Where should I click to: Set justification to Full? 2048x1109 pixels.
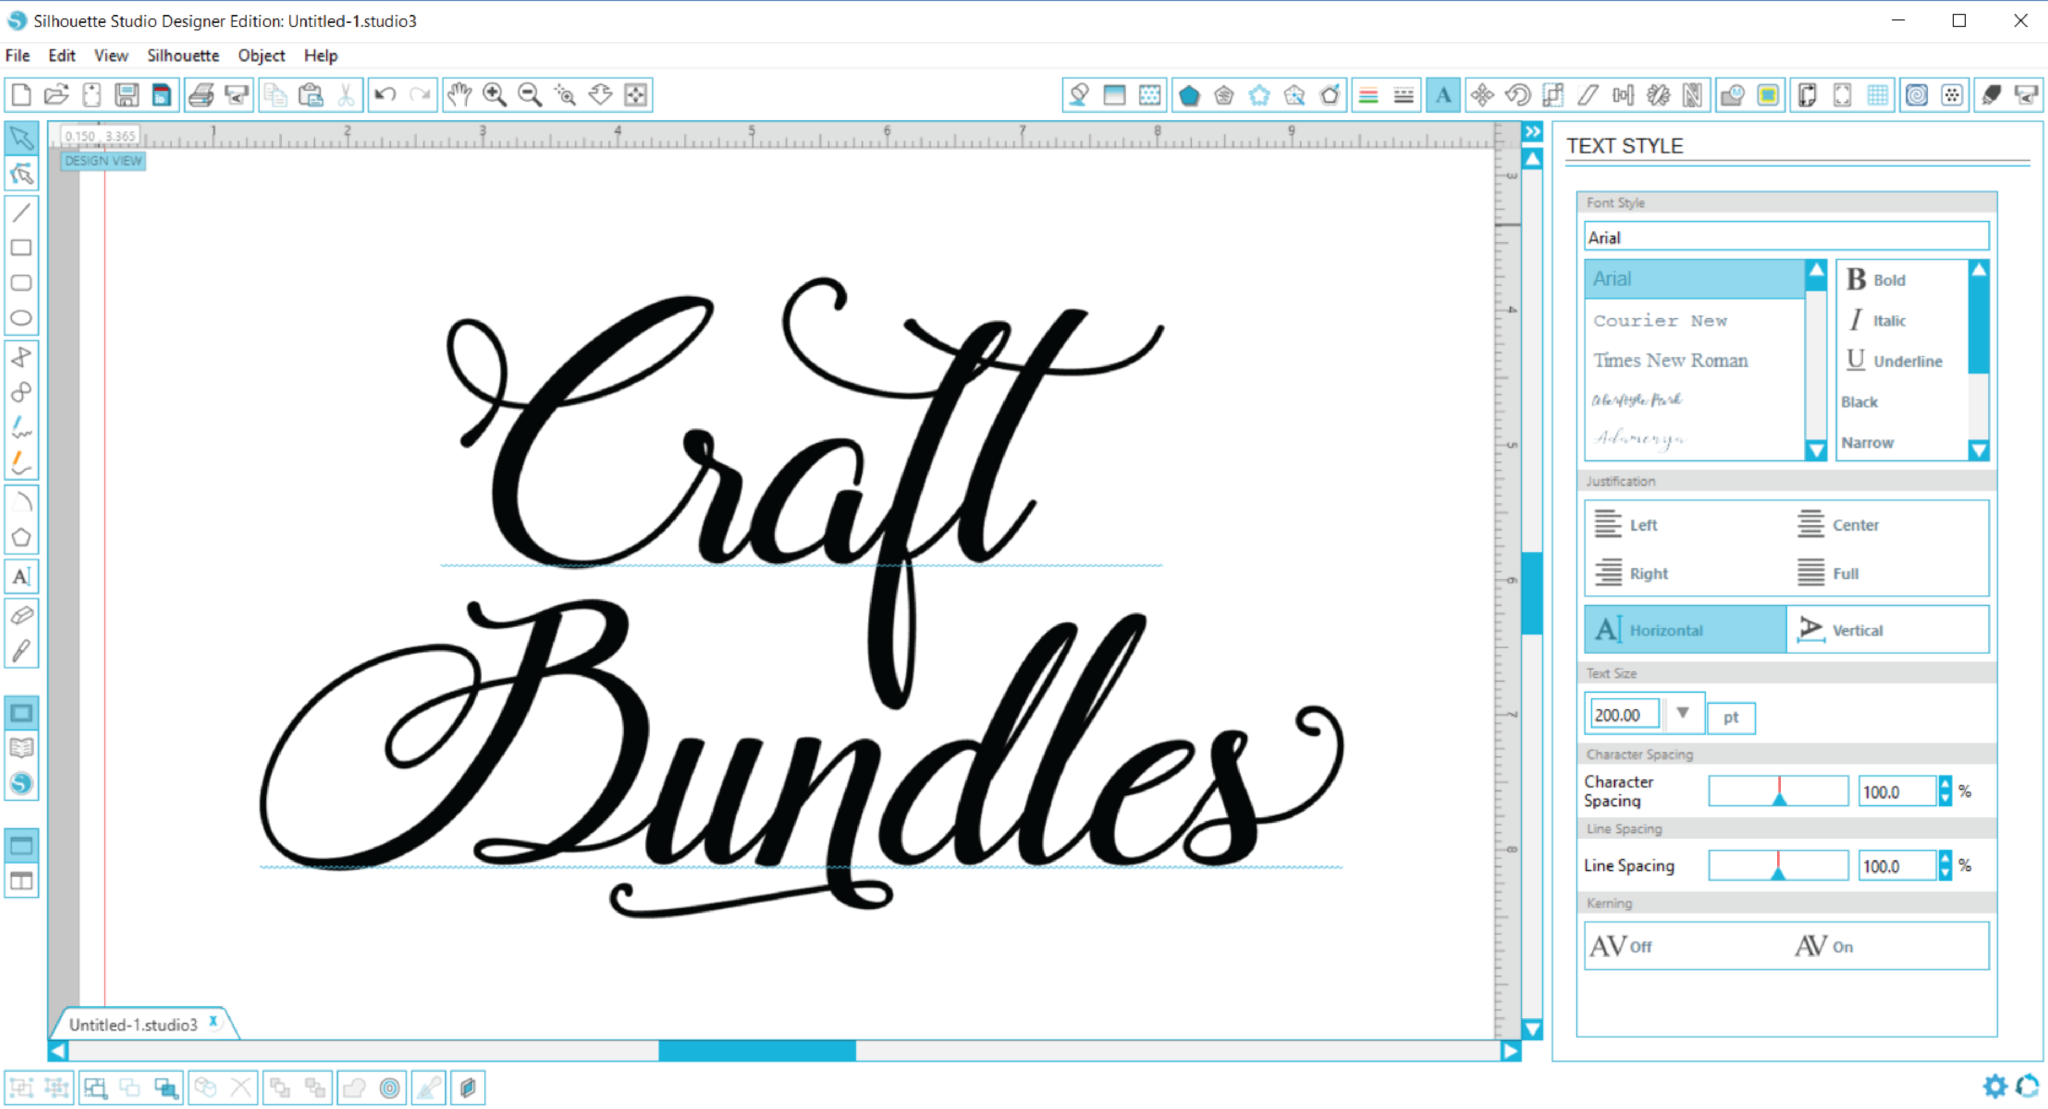click(1828, 573)
